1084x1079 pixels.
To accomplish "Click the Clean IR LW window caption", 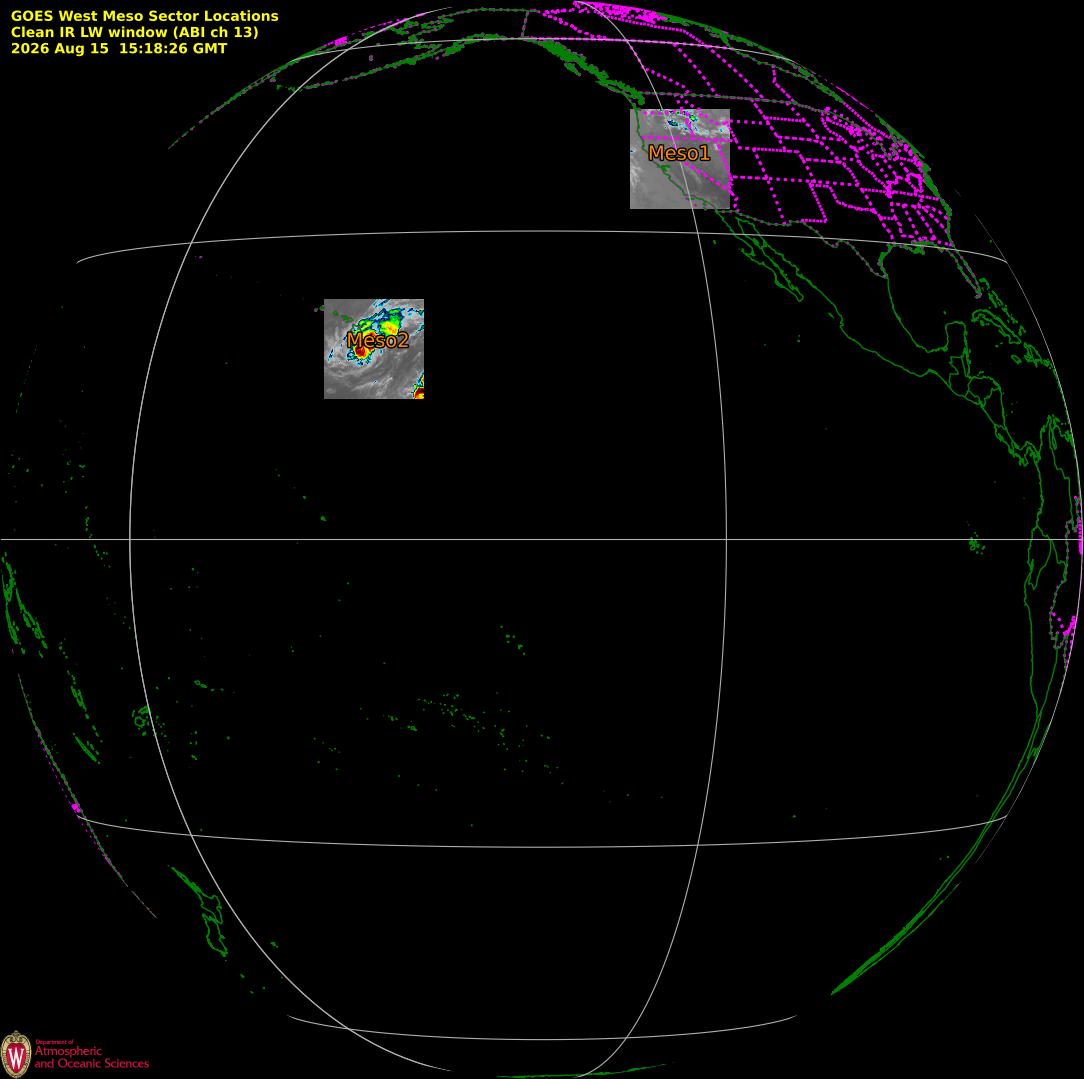I will 134,32.
